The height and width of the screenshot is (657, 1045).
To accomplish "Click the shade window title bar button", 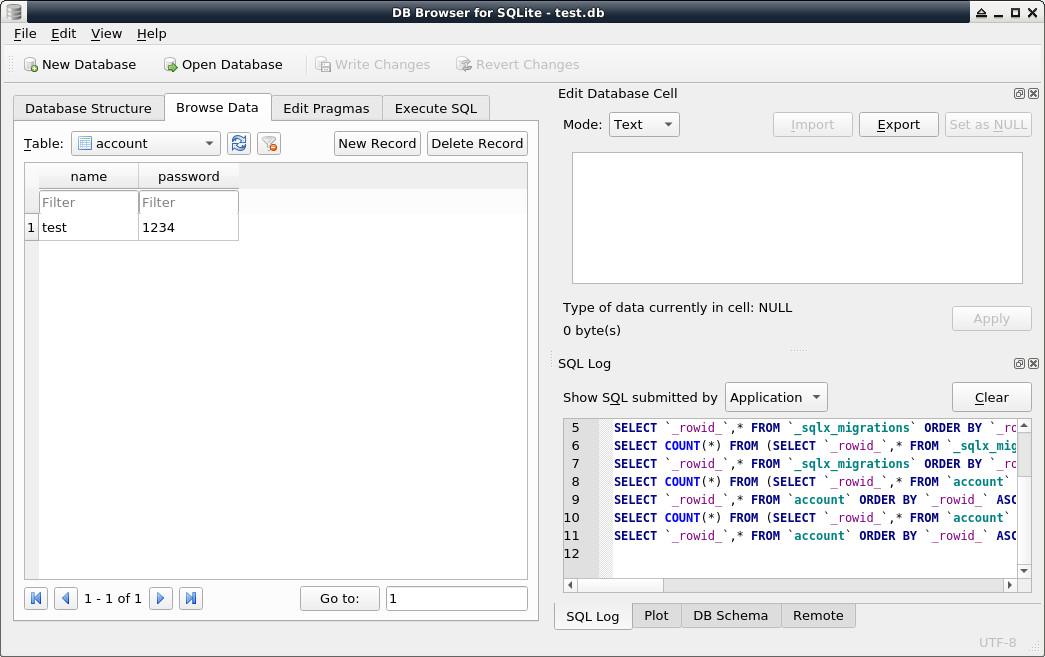I will (x=982, y=13).
